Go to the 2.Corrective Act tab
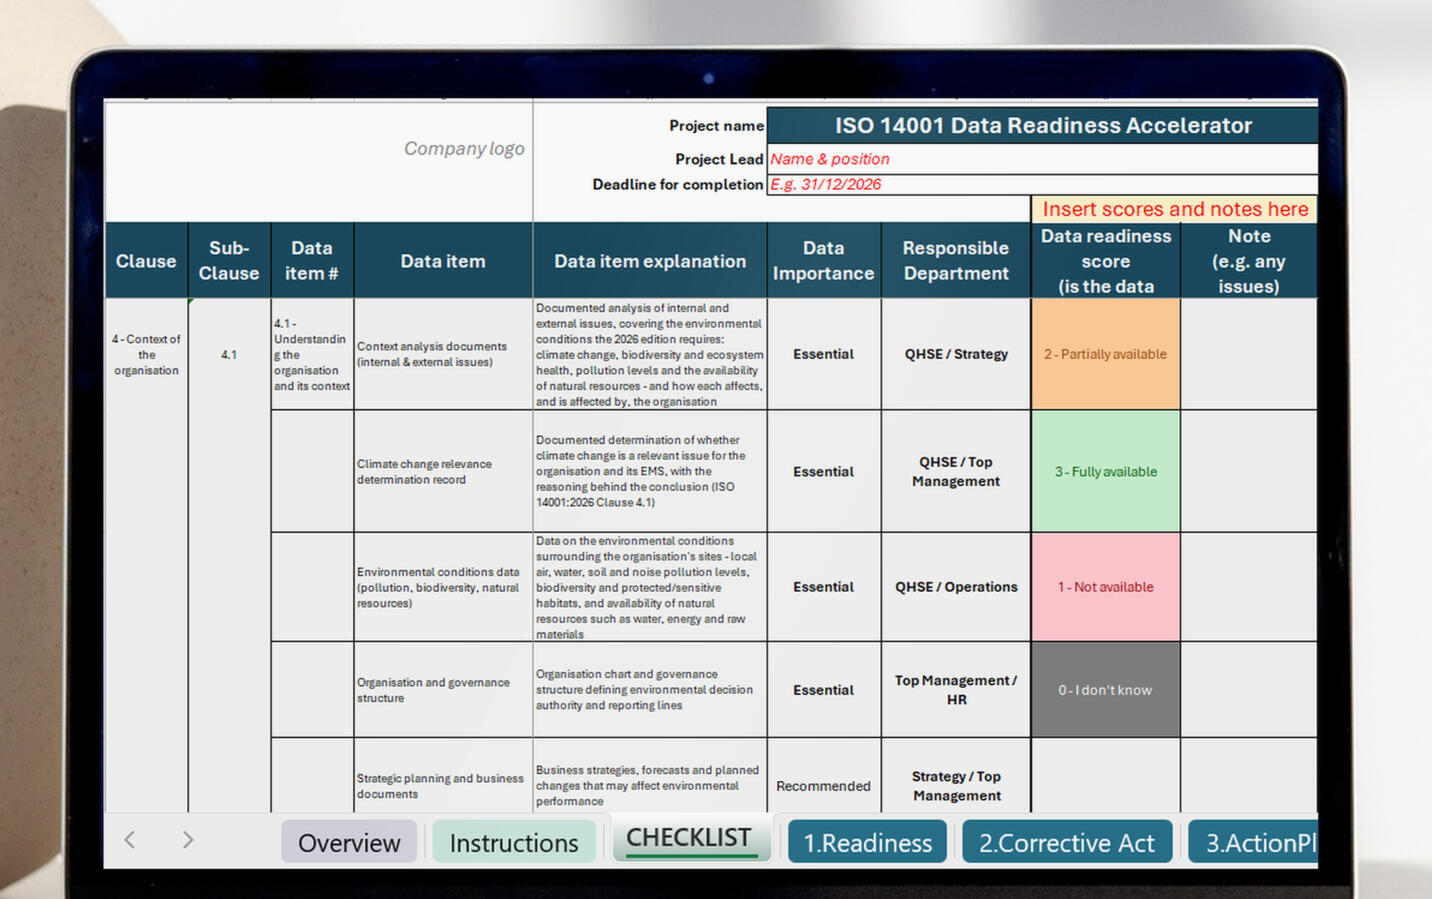The image size is (1432, 899). pyautogui.click(x=1067, y=842)
